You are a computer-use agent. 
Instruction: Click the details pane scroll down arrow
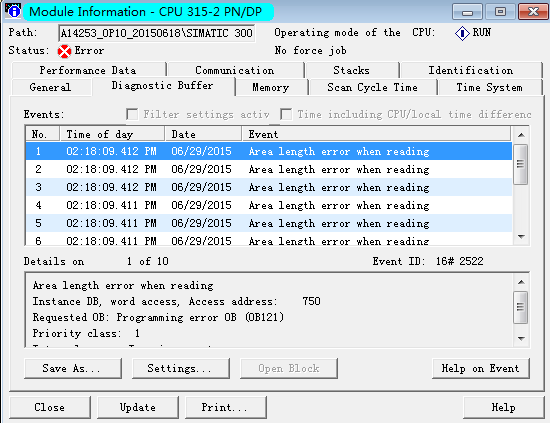[x=521, y=338]
